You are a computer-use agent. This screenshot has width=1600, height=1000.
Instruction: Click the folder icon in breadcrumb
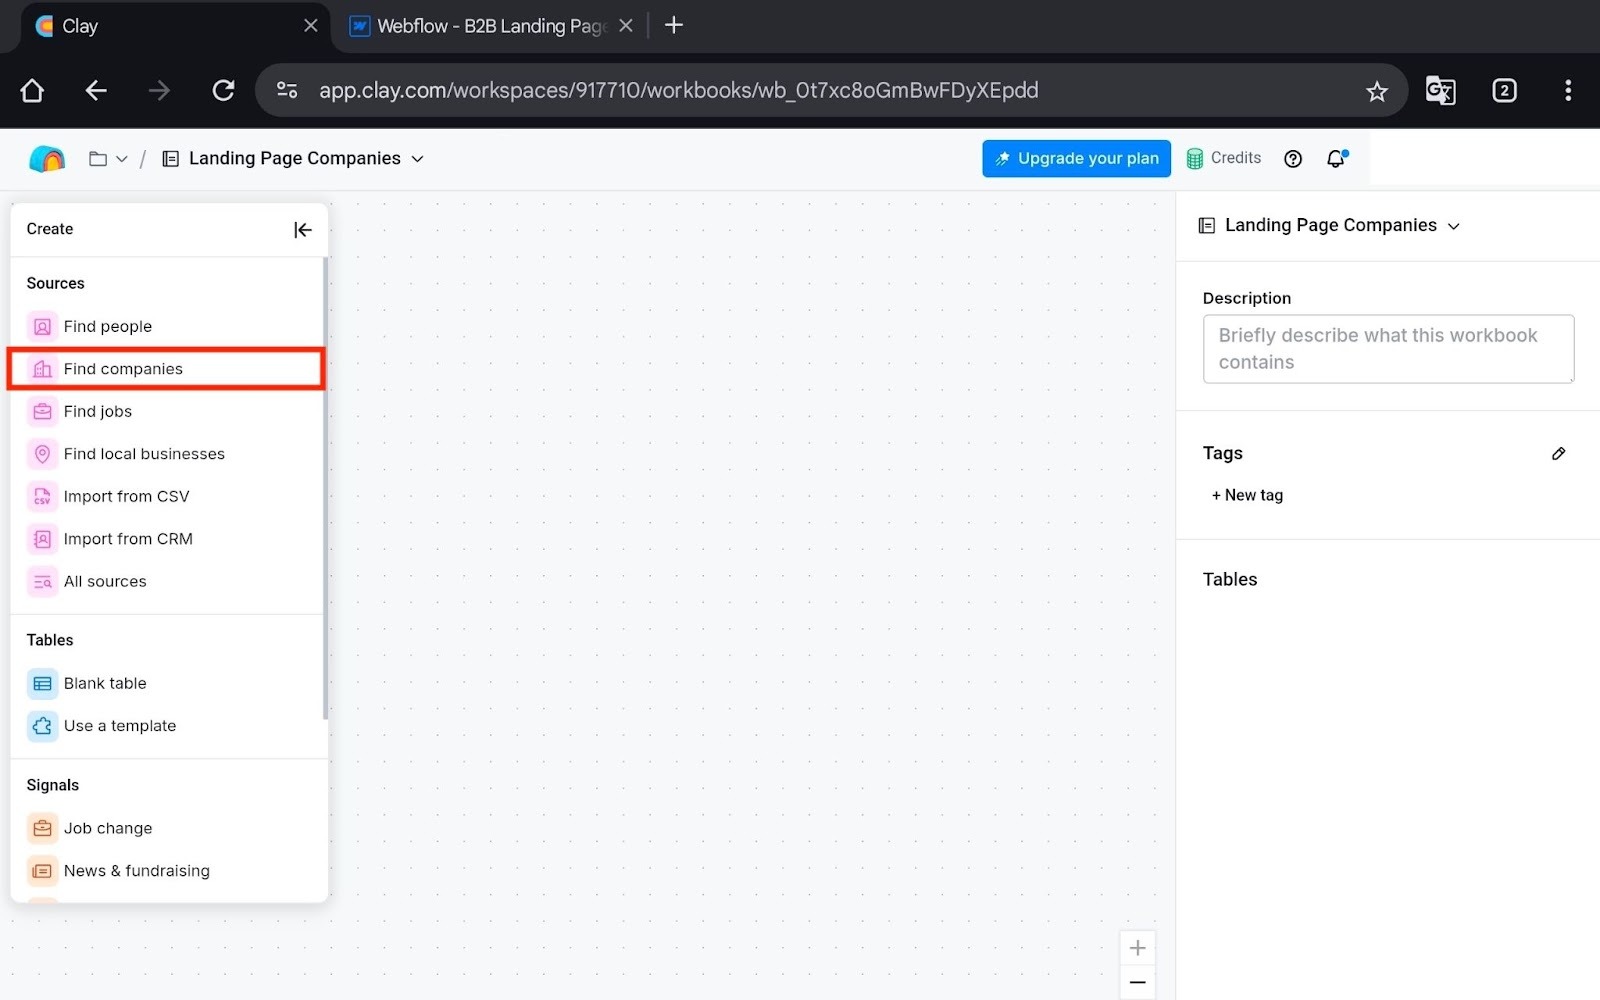tap(98, 158)
